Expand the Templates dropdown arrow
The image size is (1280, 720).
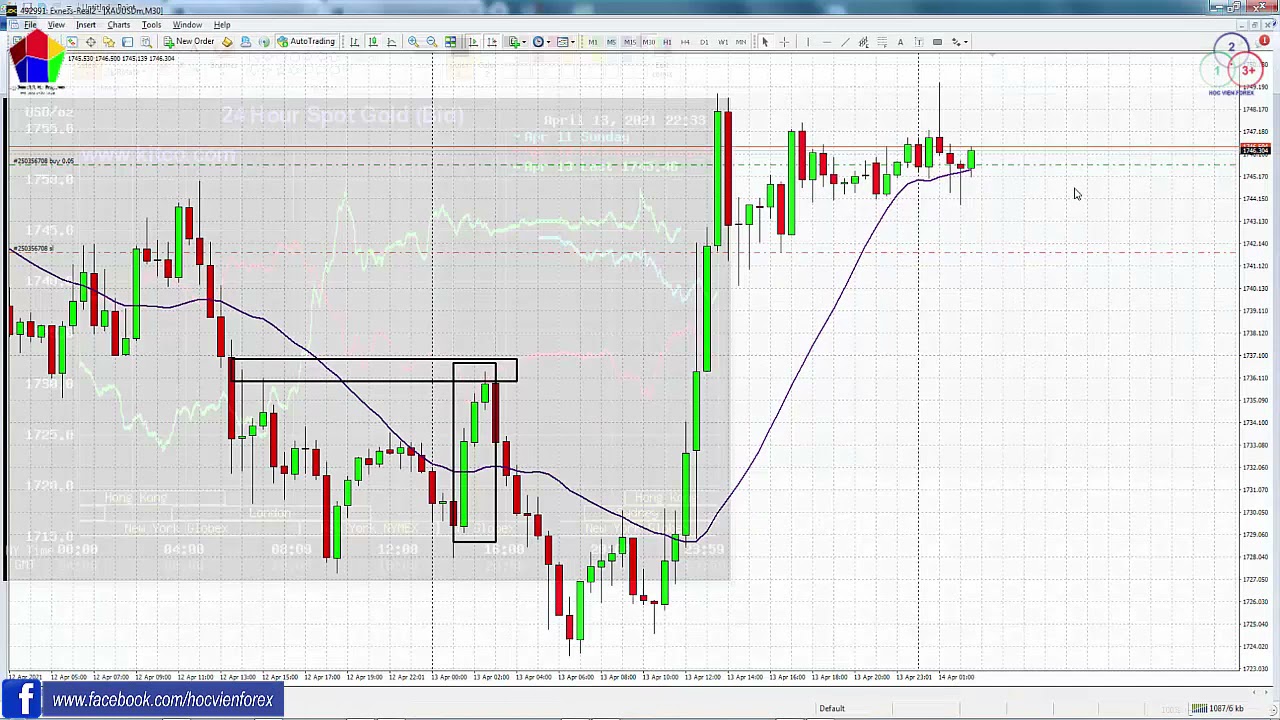(572, 42)
